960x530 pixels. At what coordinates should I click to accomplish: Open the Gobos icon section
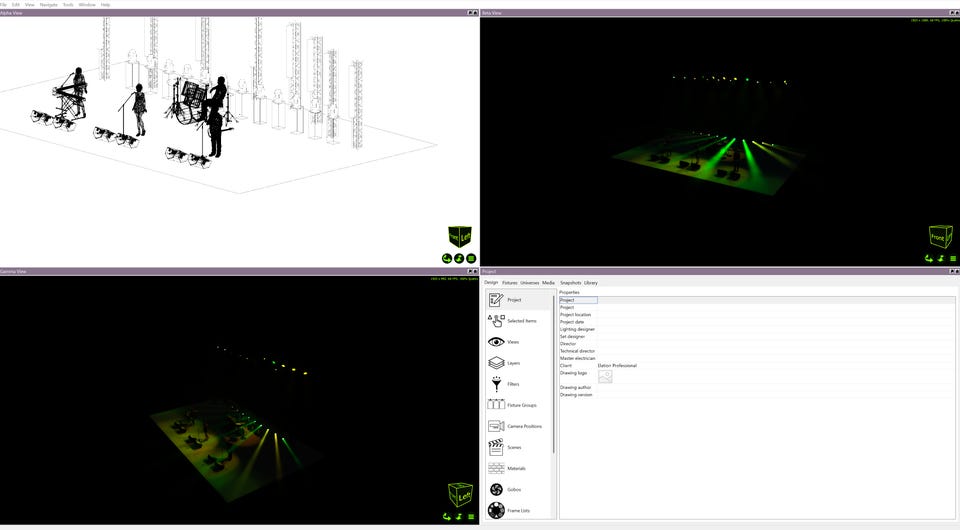(x=496, y=490)
